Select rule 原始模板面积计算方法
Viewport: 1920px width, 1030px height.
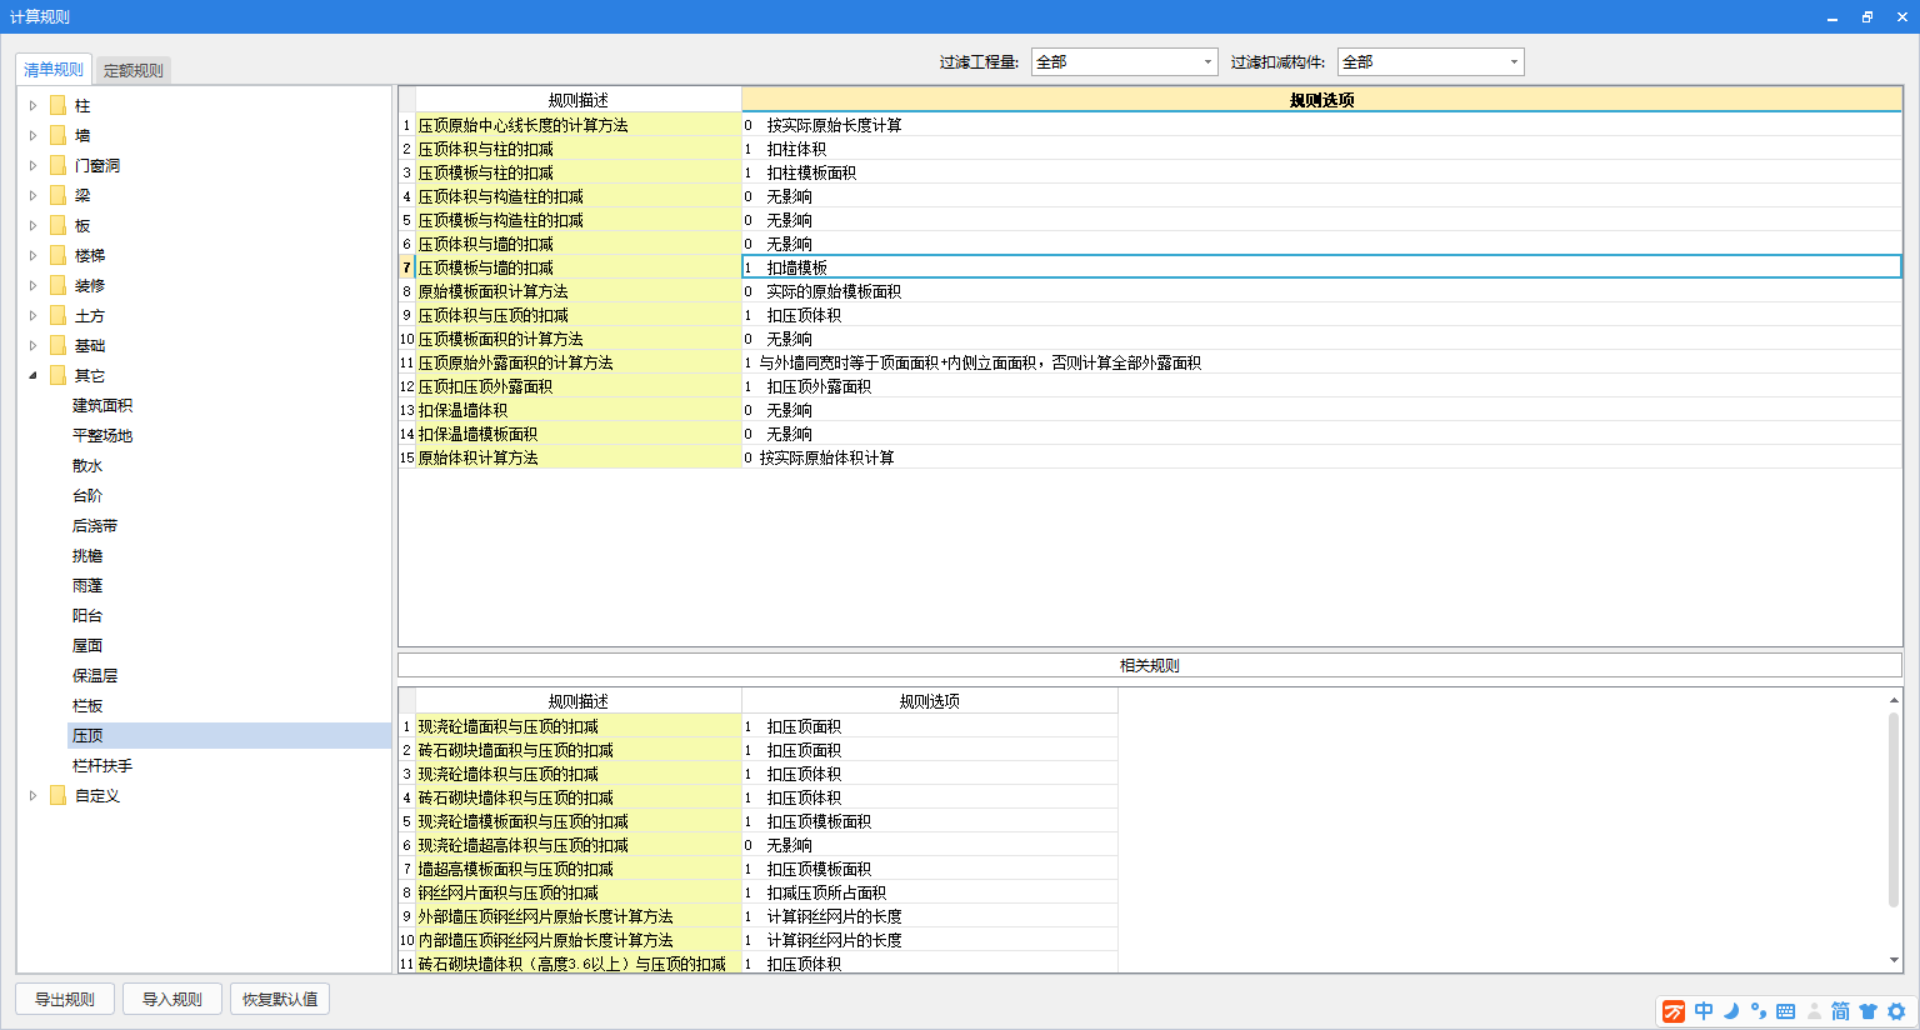point(578,292)
